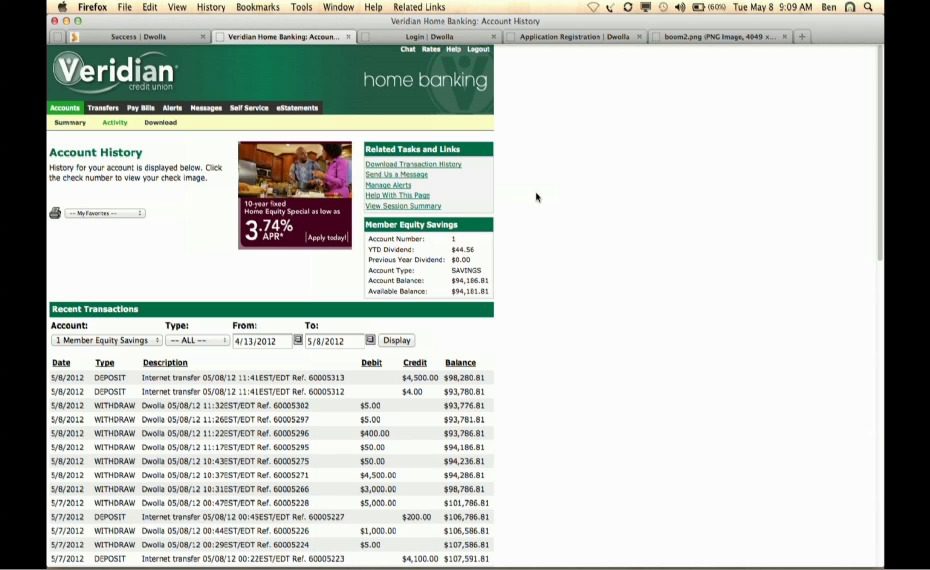Click the From date field 4/13/2012
This screenshot has height=570, width=930.
(x=262, y=341)
